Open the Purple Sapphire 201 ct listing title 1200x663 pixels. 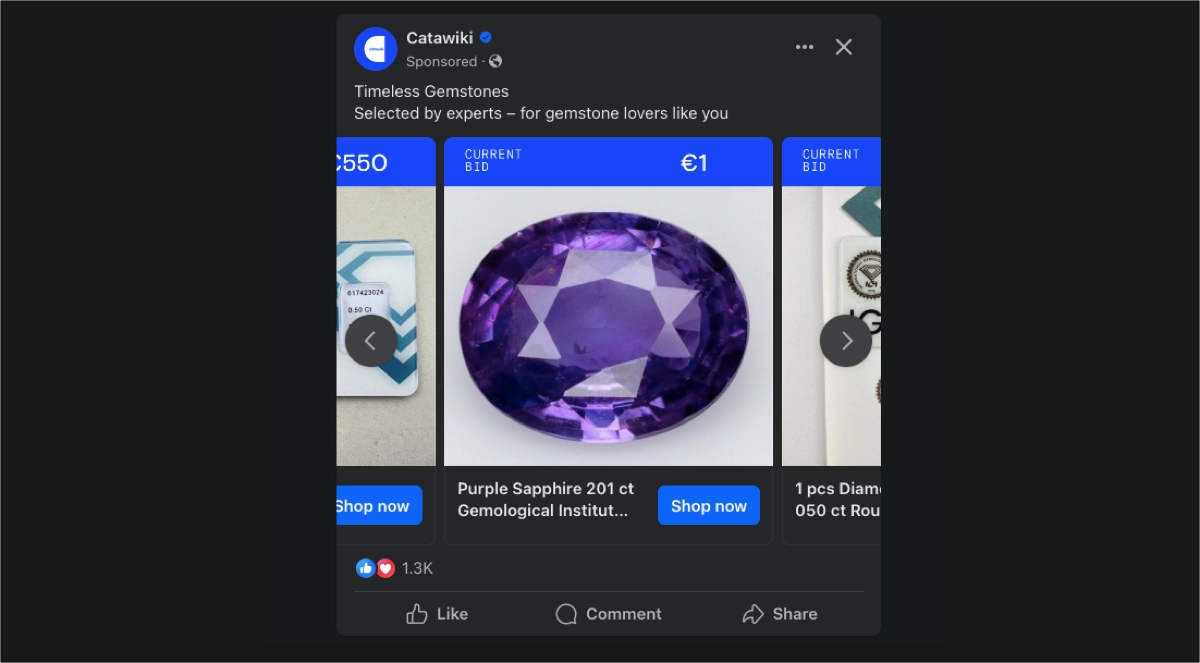[545, 499]
